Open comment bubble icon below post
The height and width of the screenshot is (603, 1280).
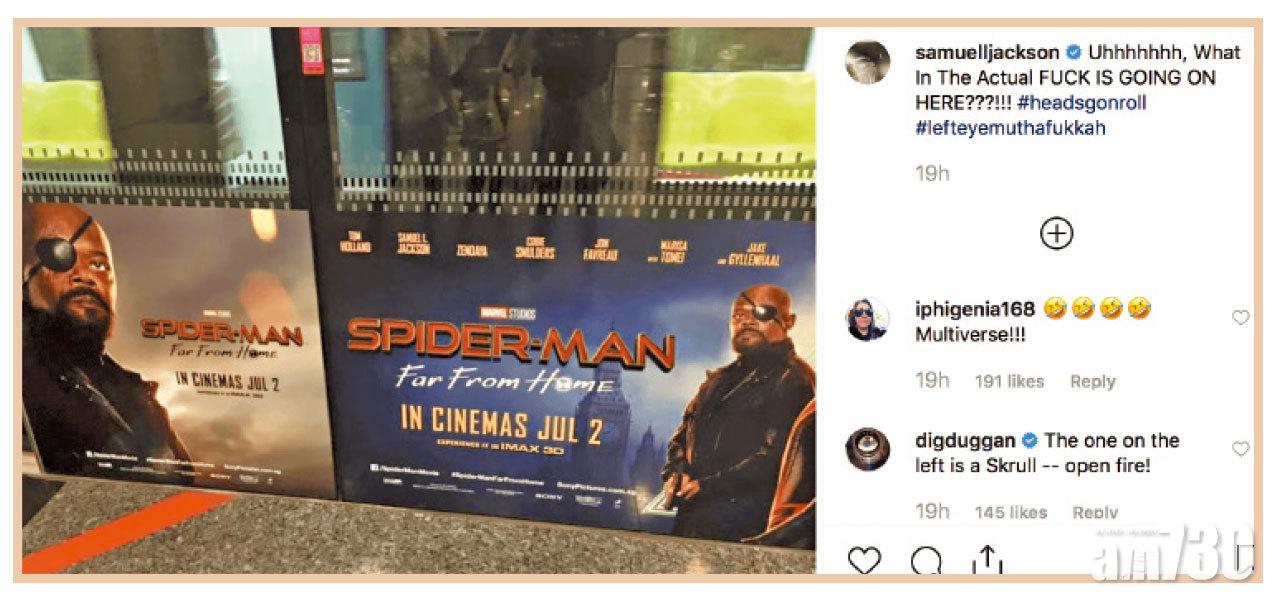tap(926, 561)
